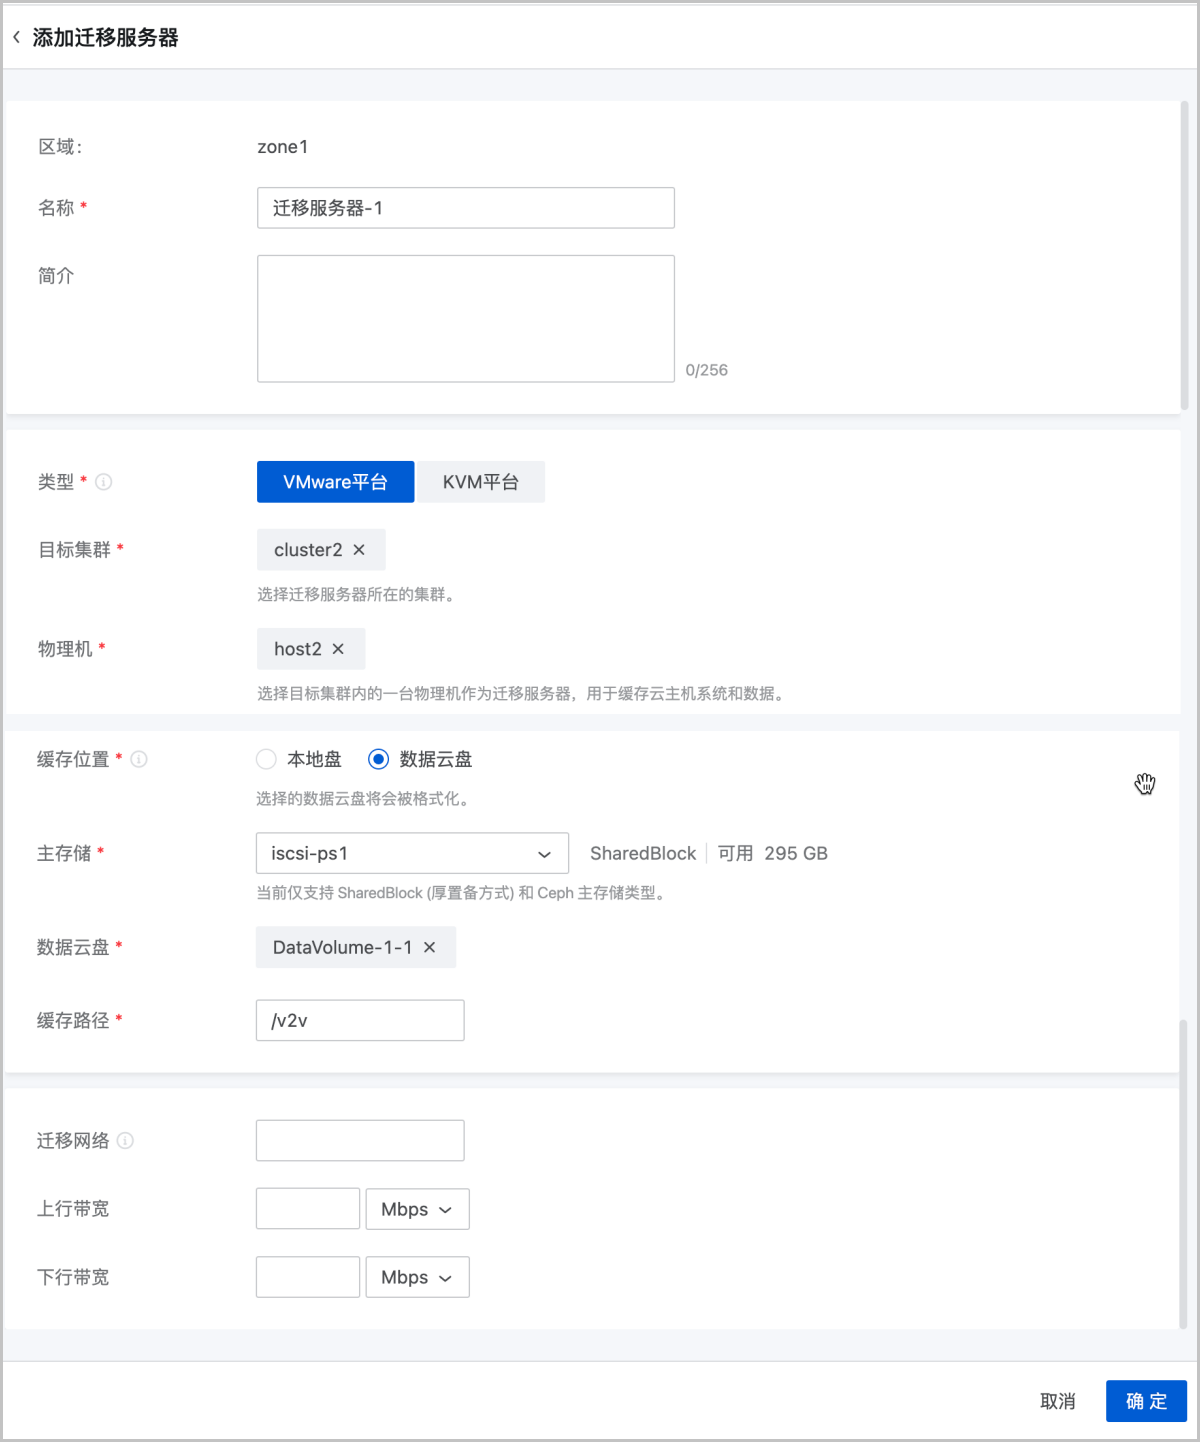The width and height of the screenshot is (1200, 1442).
Task: Click into the 简介 text area
Action: (465, 318)
